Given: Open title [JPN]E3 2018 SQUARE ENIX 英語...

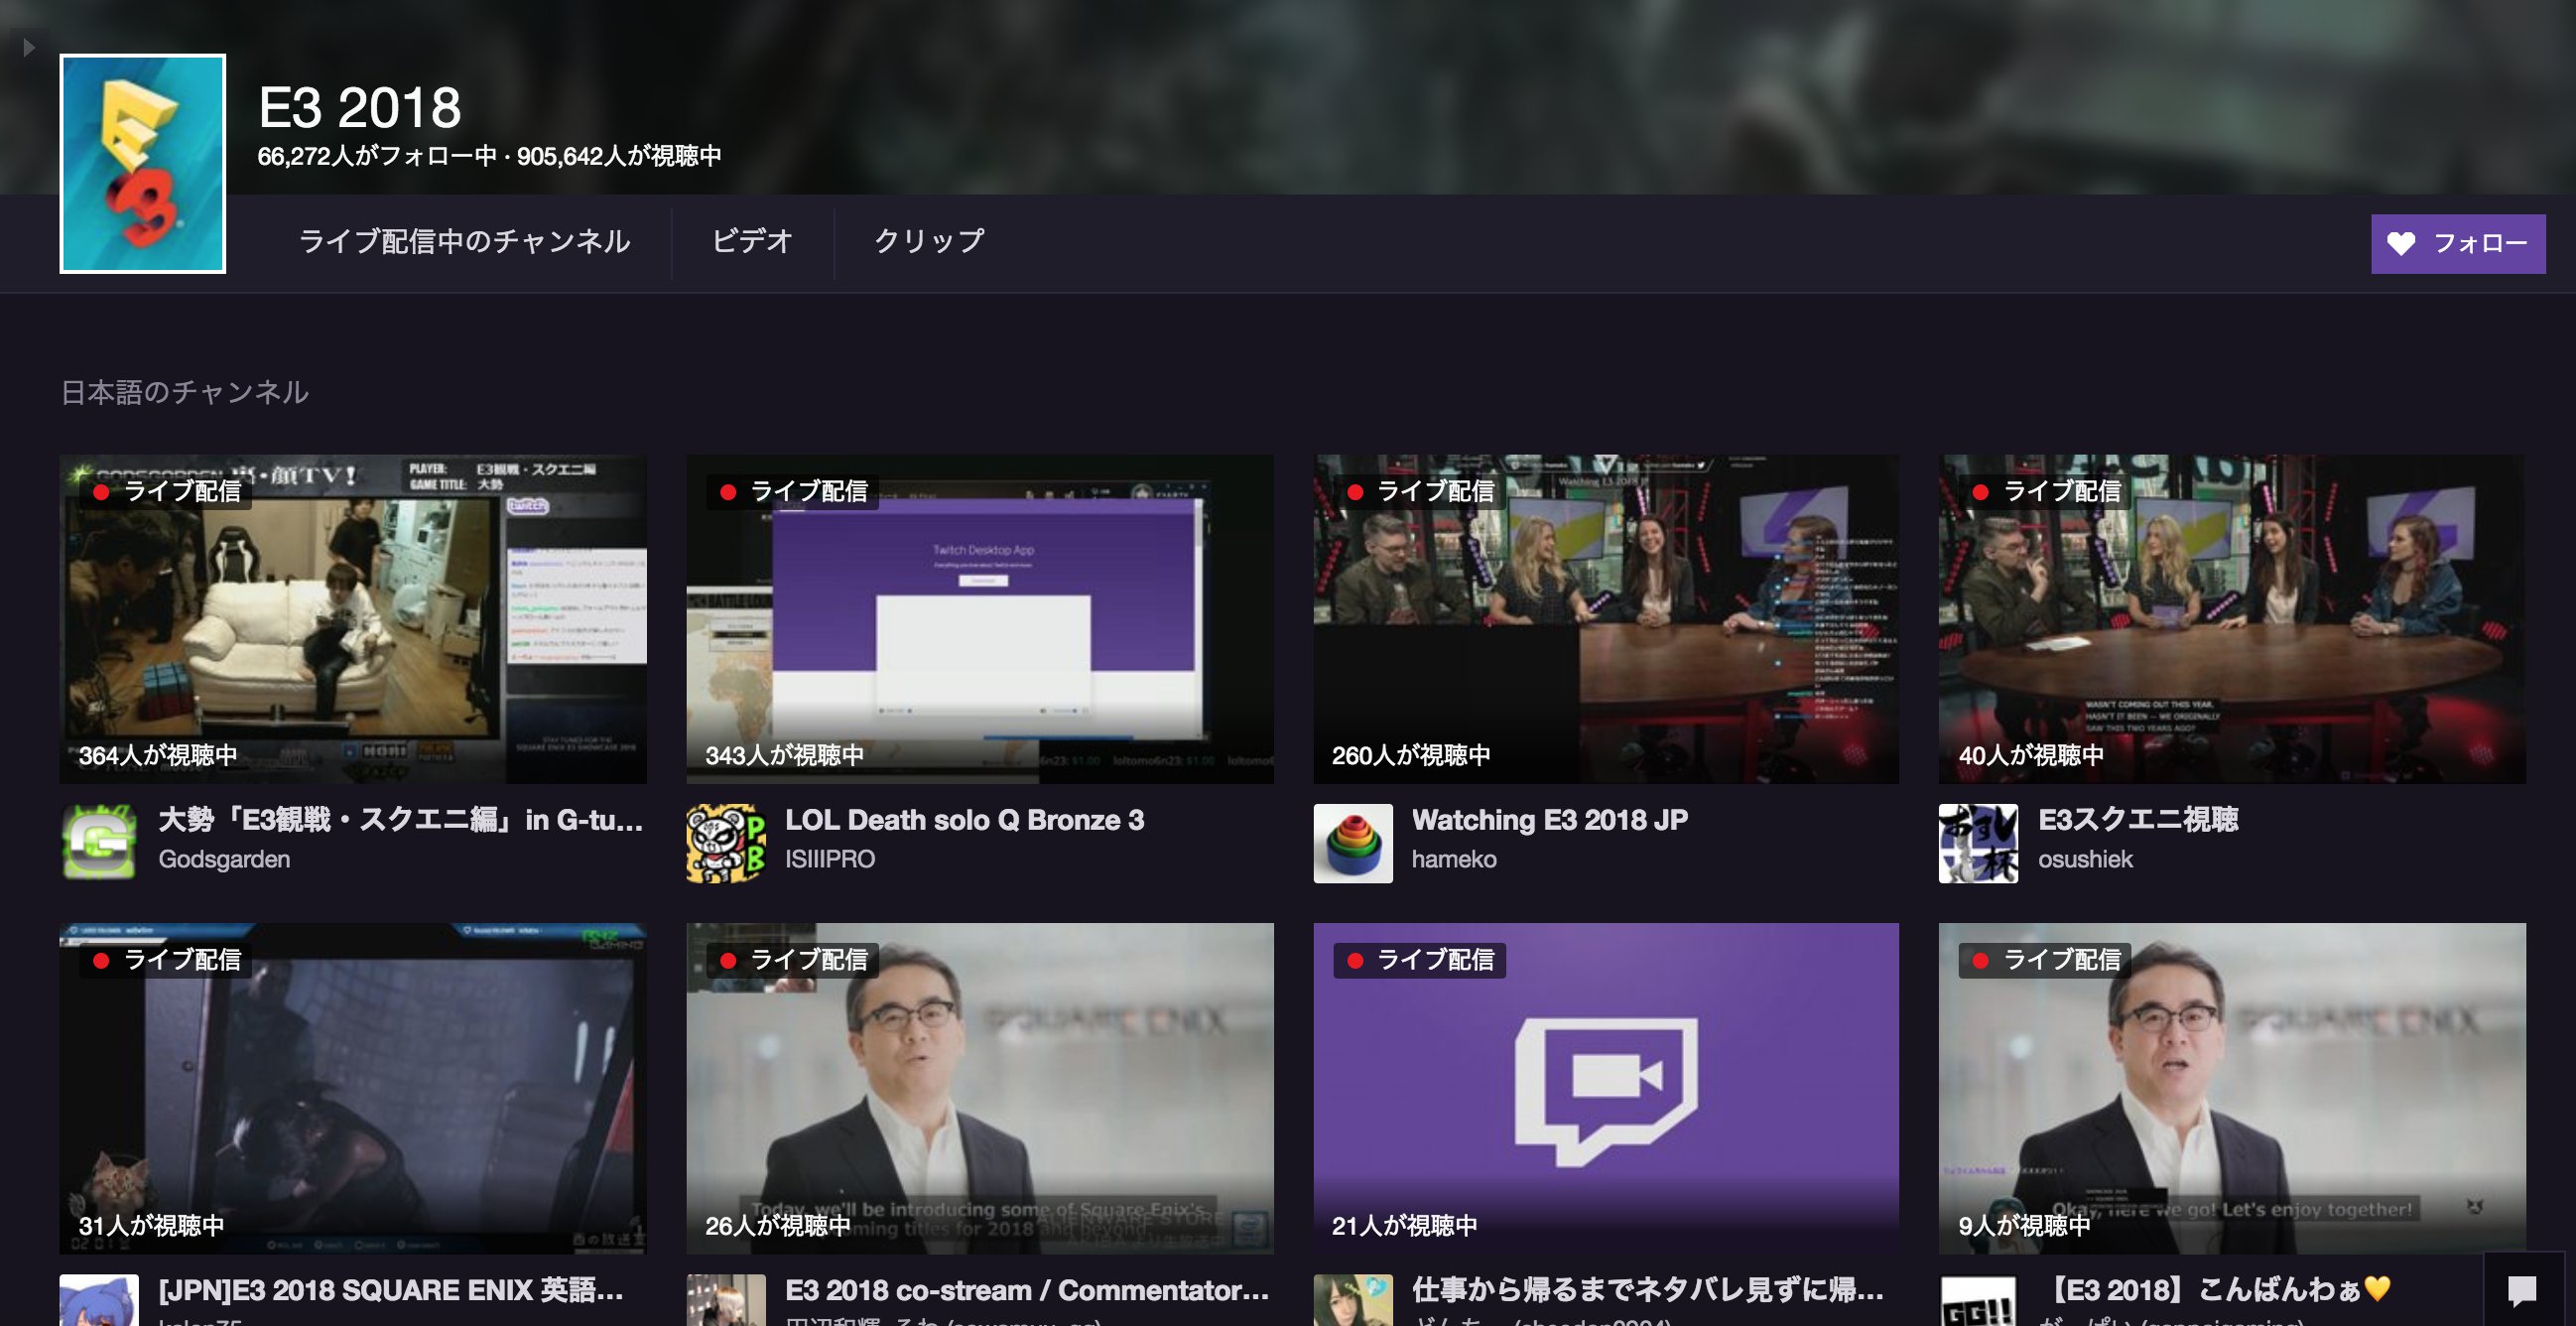Looking at the screenshot, I should pyautogui.click(x=391, y=1290).
